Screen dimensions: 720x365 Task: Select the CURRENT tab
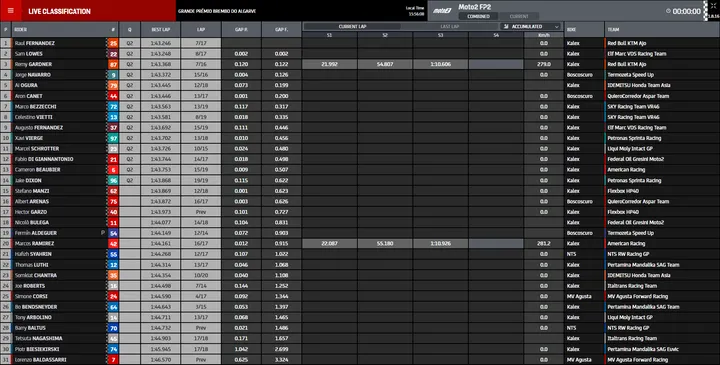pos(519,16)
